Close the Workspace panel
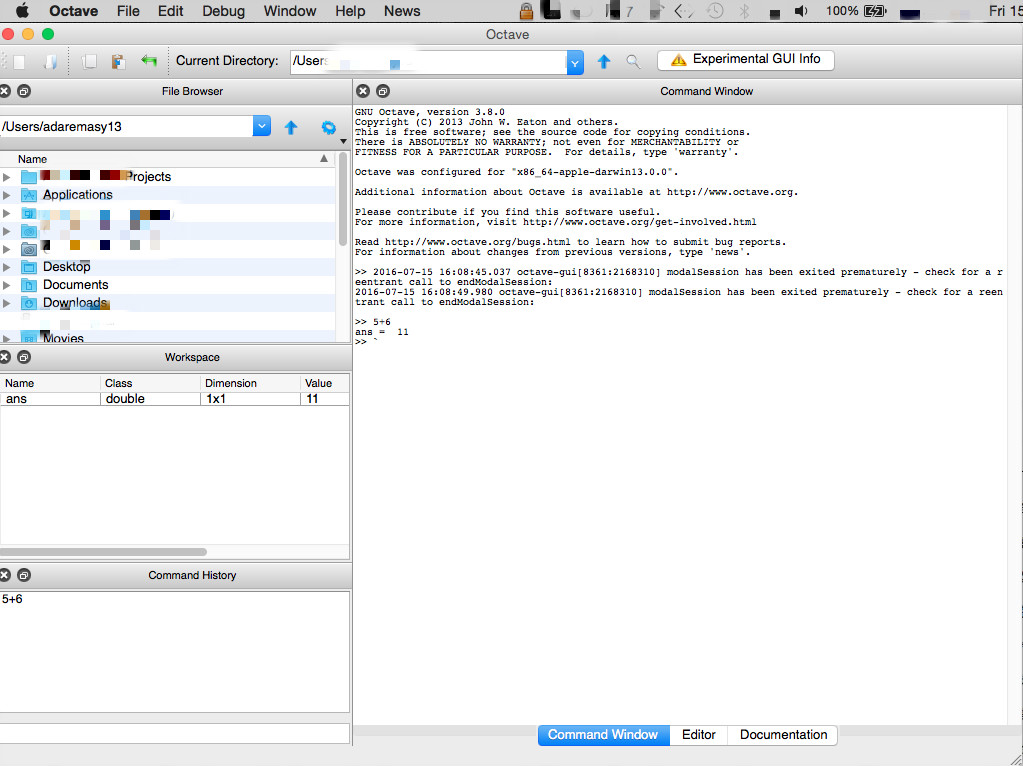 pos(5,357)
